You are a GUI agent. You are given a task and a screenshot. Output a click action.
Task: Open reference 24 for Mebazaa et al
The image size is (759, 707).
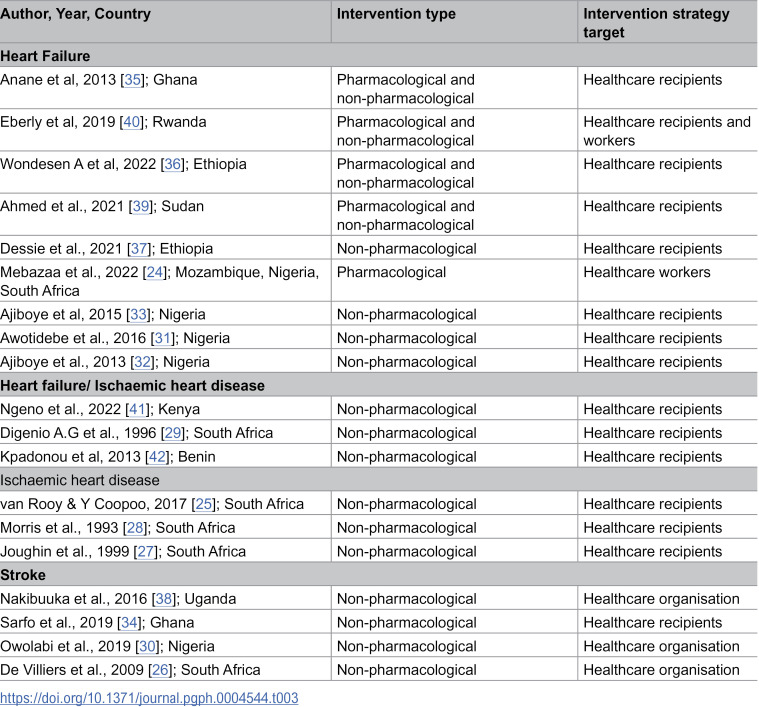pyautogui.click(x=155, y=272)
